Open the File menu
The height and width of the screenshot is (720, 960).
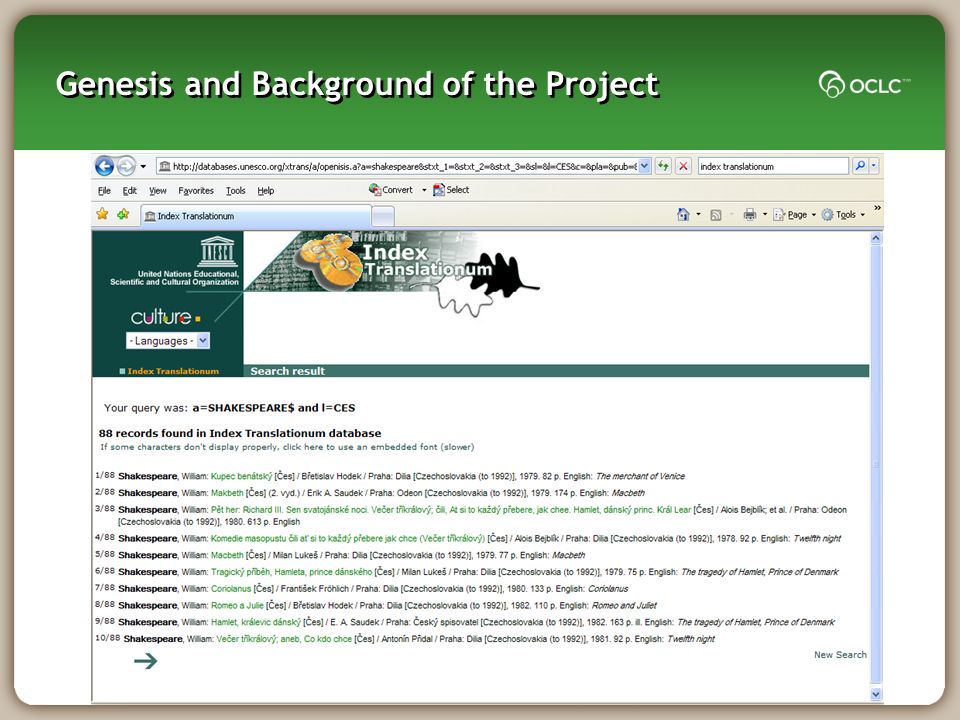tap(104, 191)
